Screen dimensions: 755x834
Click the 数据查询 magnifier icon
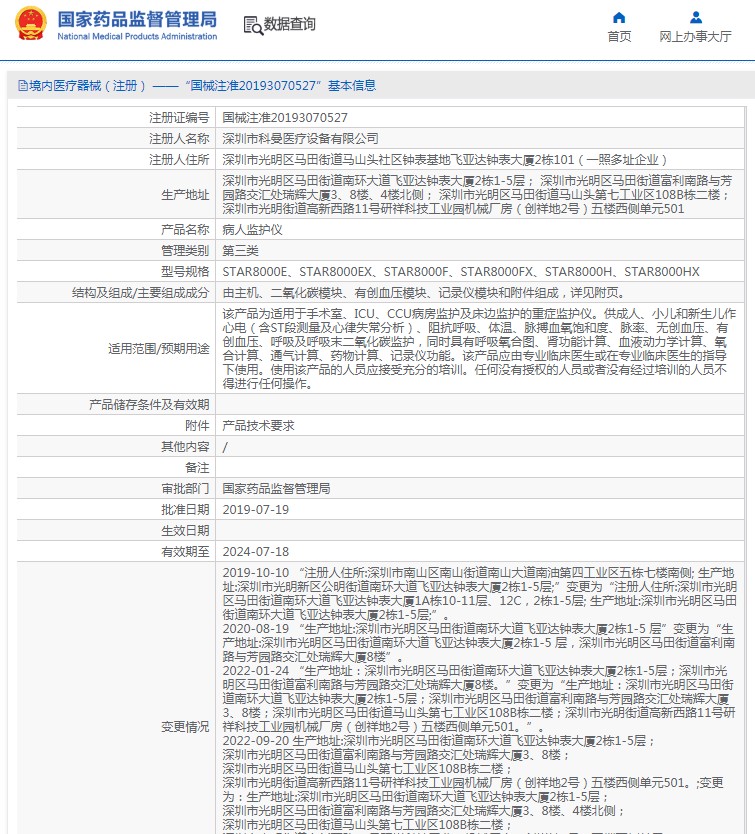252,25
